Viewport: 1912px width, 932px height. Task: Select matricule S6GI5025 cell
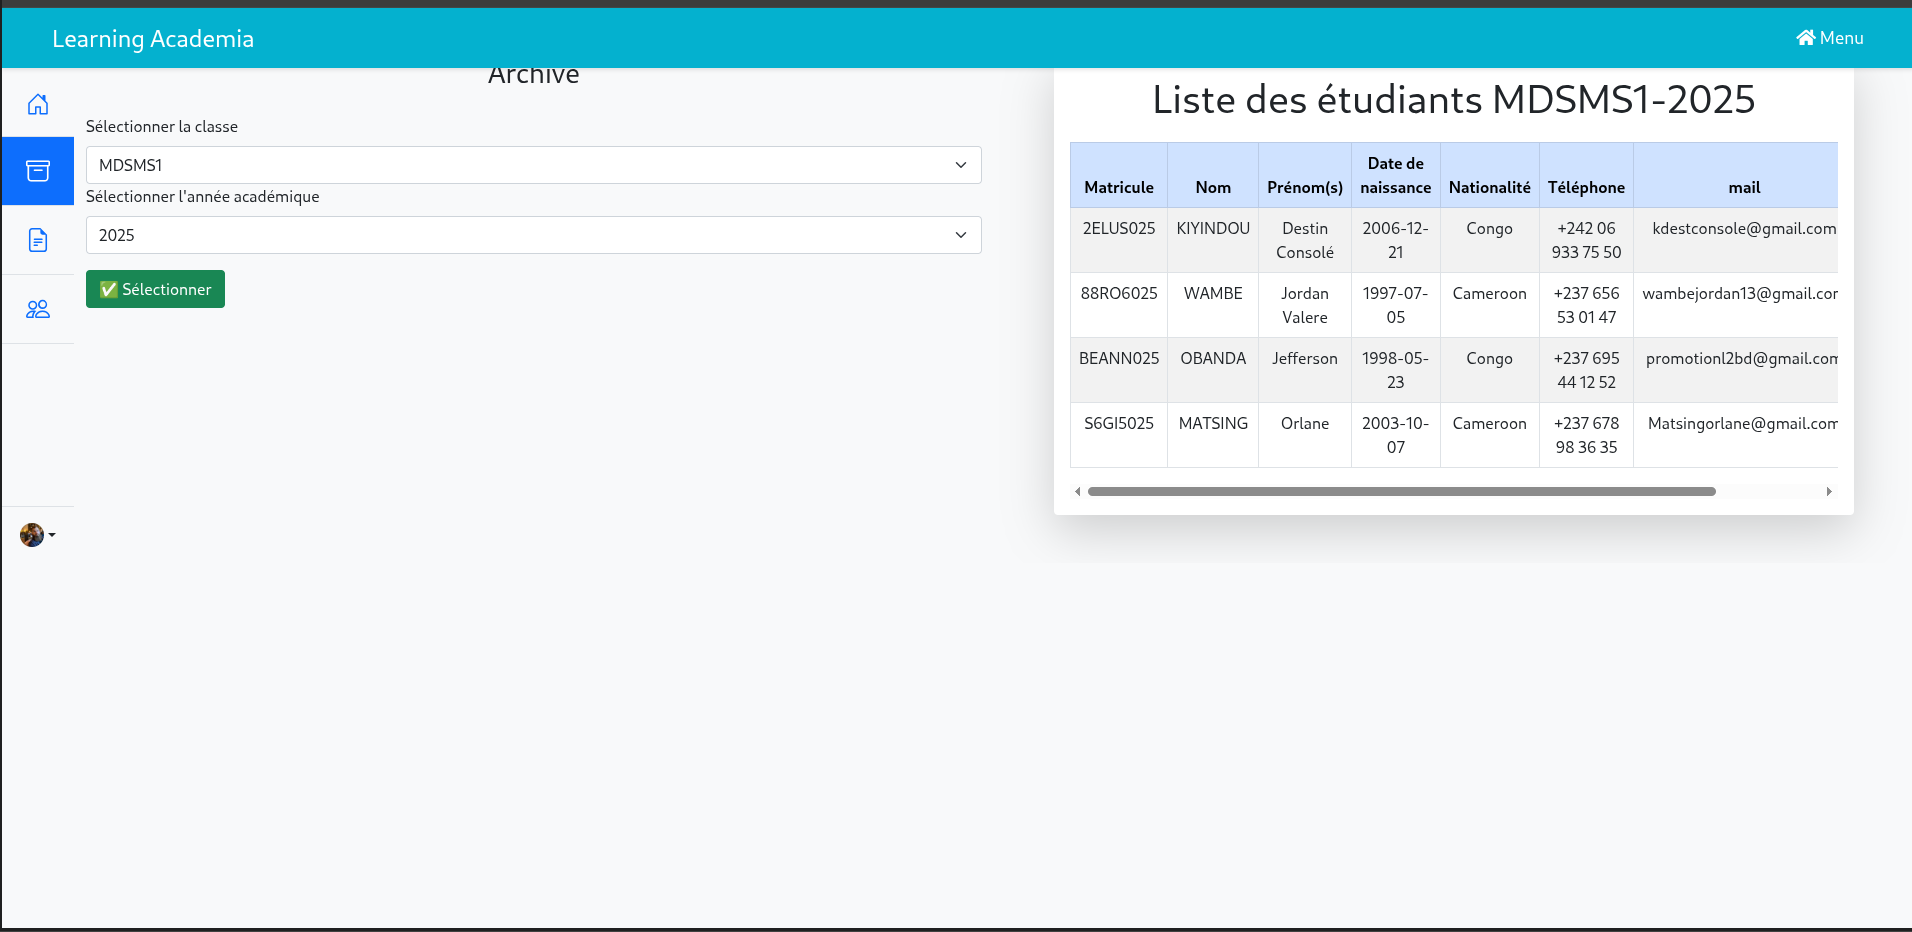pyautogui.click(x=1118, y=424)
